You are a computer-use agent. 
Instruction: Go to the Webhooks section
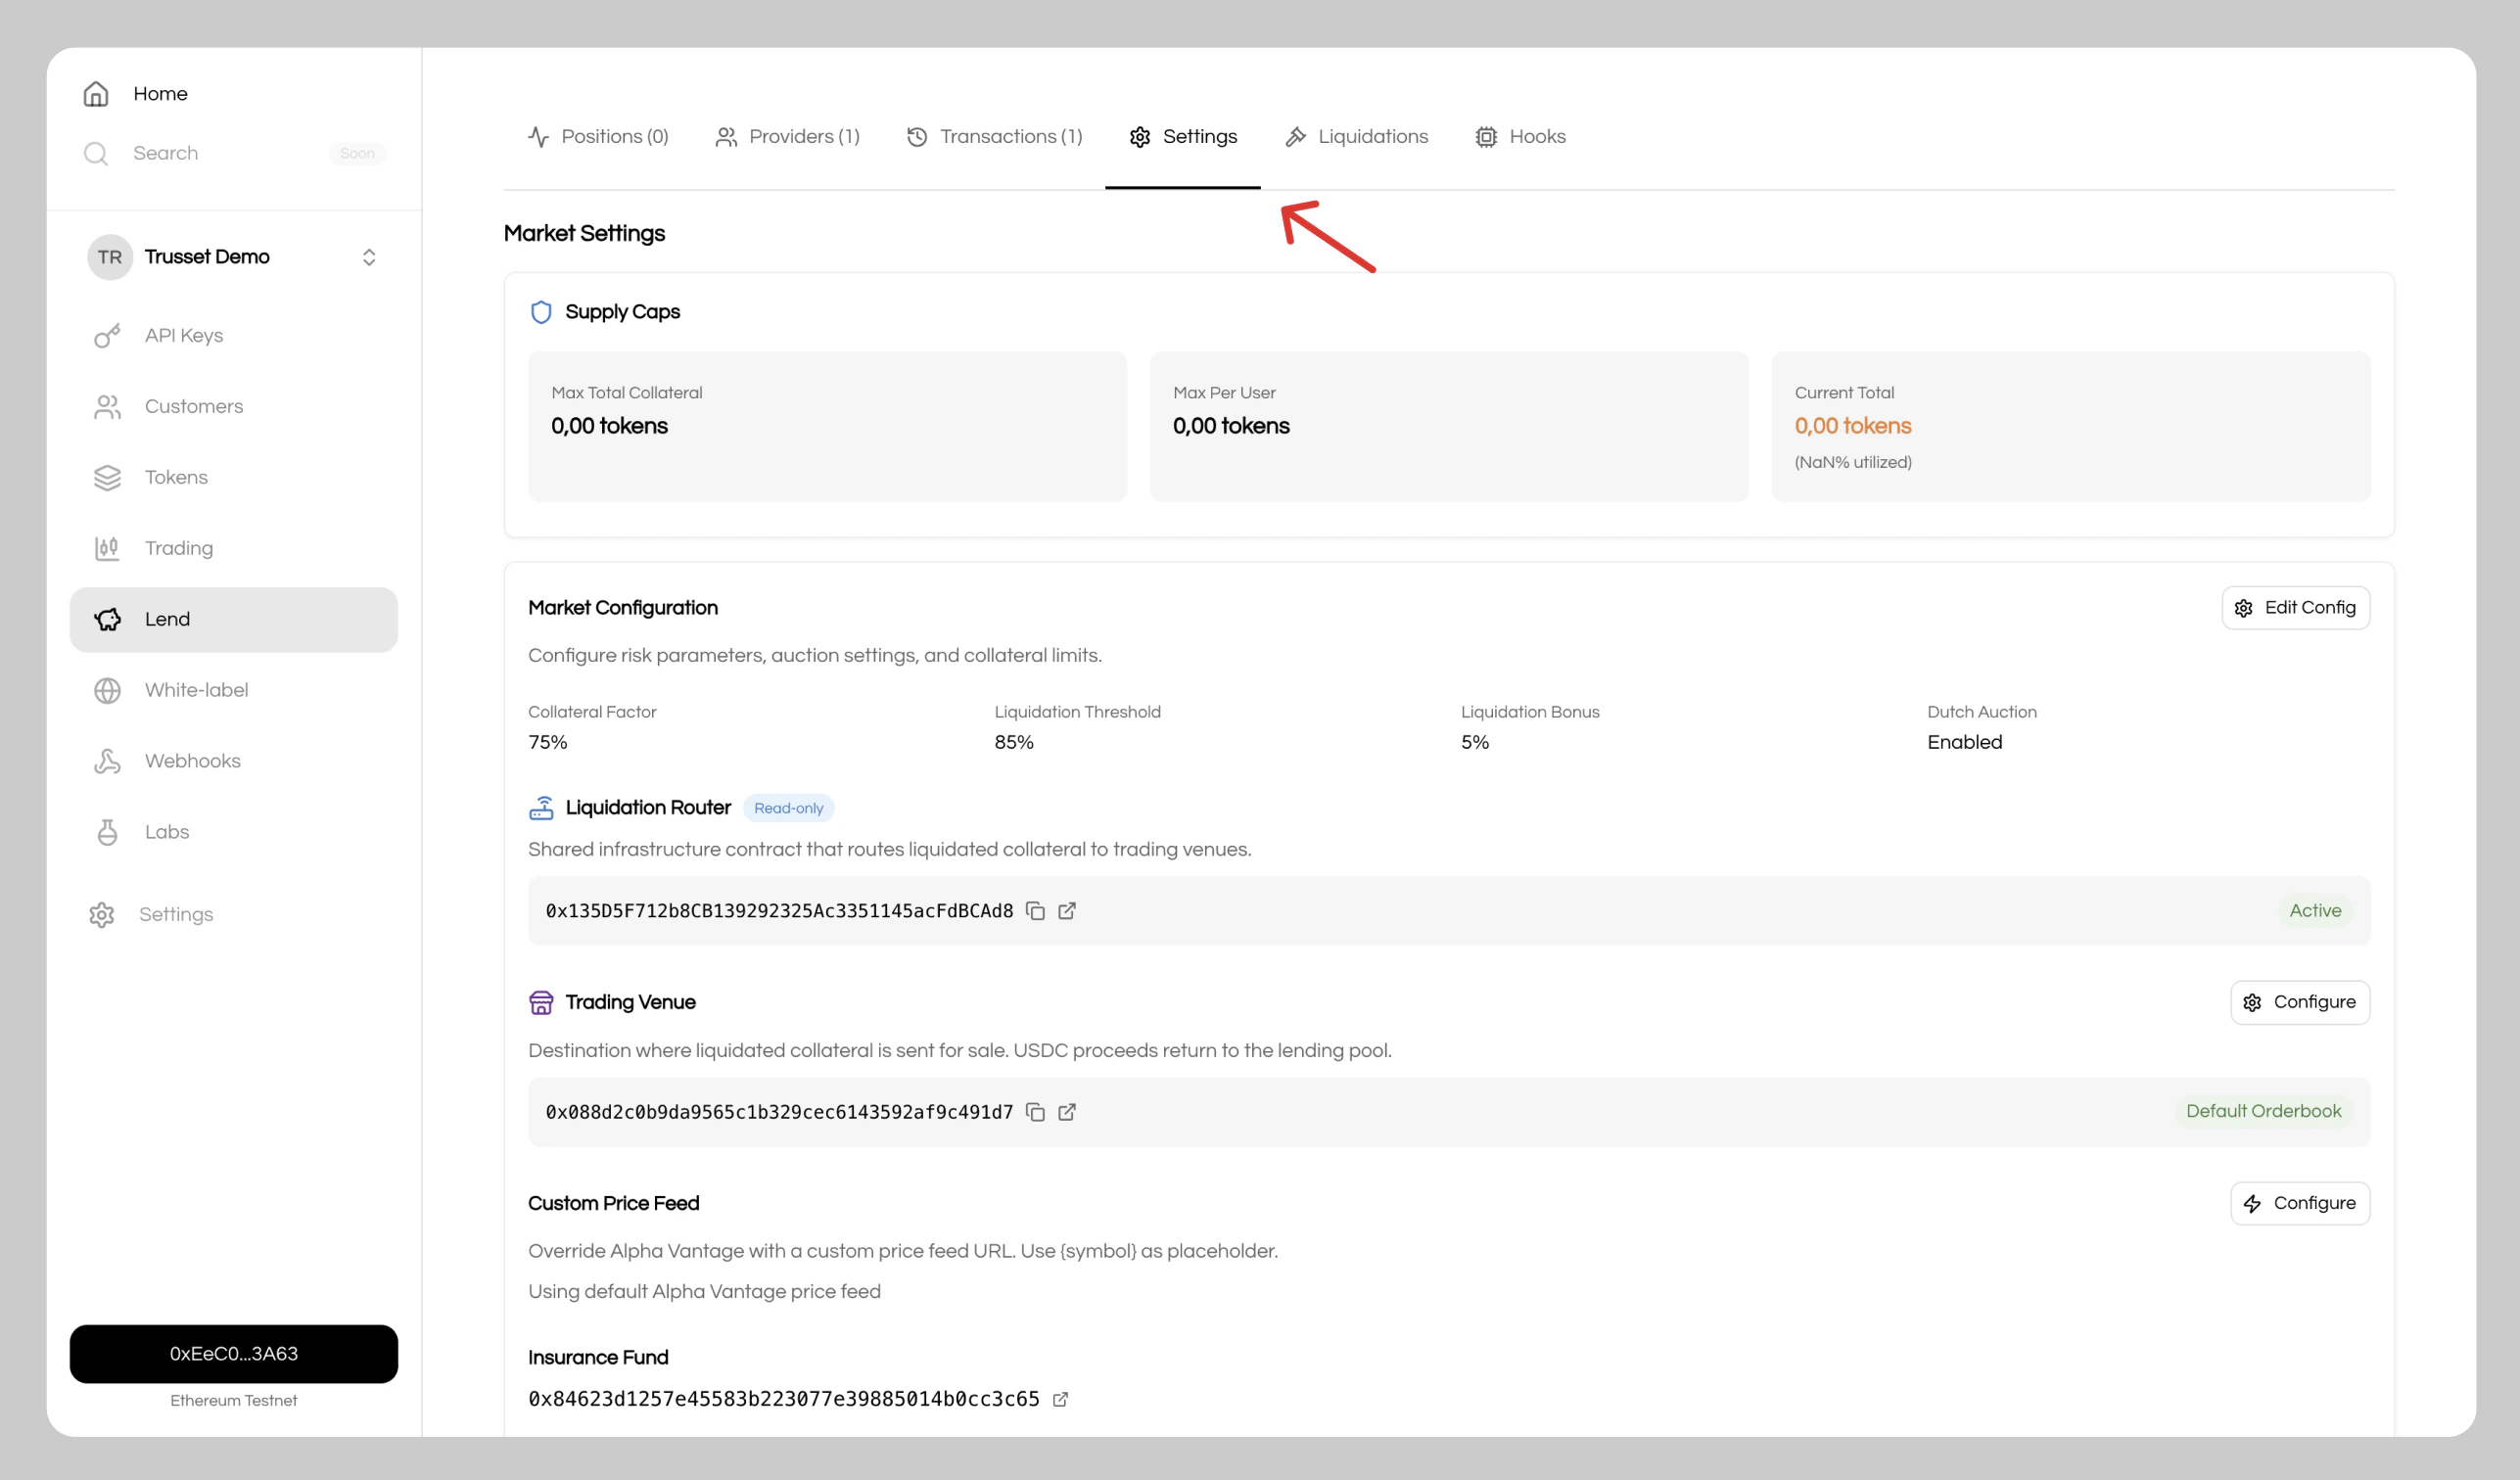point(192,761)
